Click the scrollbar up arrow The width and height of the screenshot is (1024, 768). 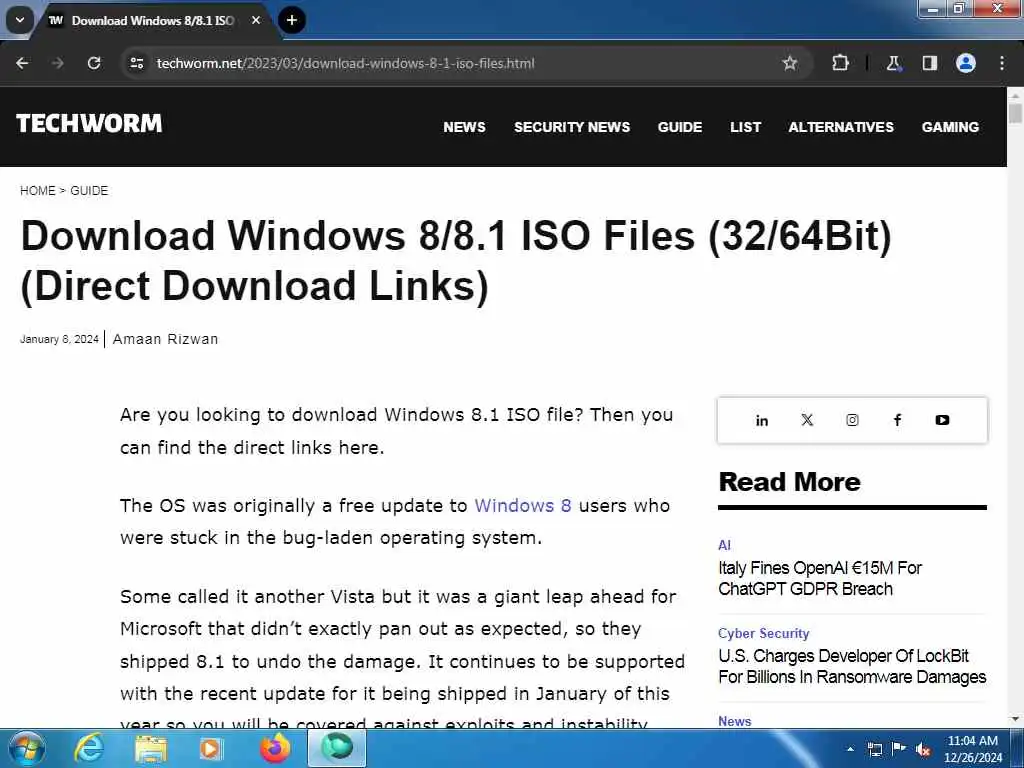pos(1015,95)
